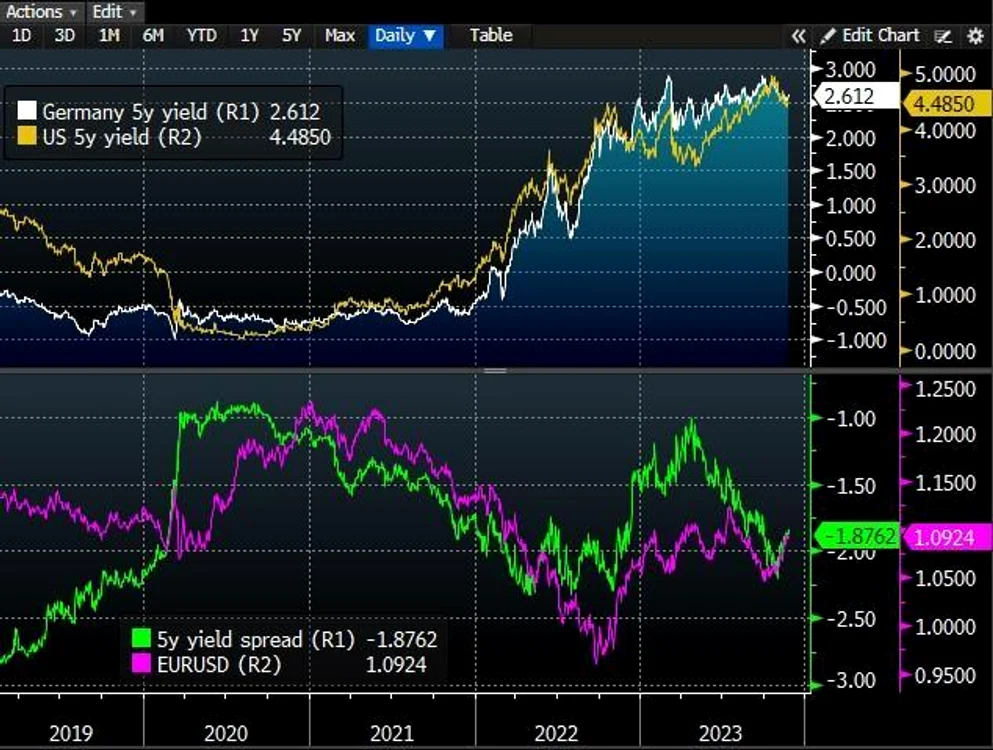Select the 1M range tab
This screenshot has height=750, width=993.
coord(109,35)
